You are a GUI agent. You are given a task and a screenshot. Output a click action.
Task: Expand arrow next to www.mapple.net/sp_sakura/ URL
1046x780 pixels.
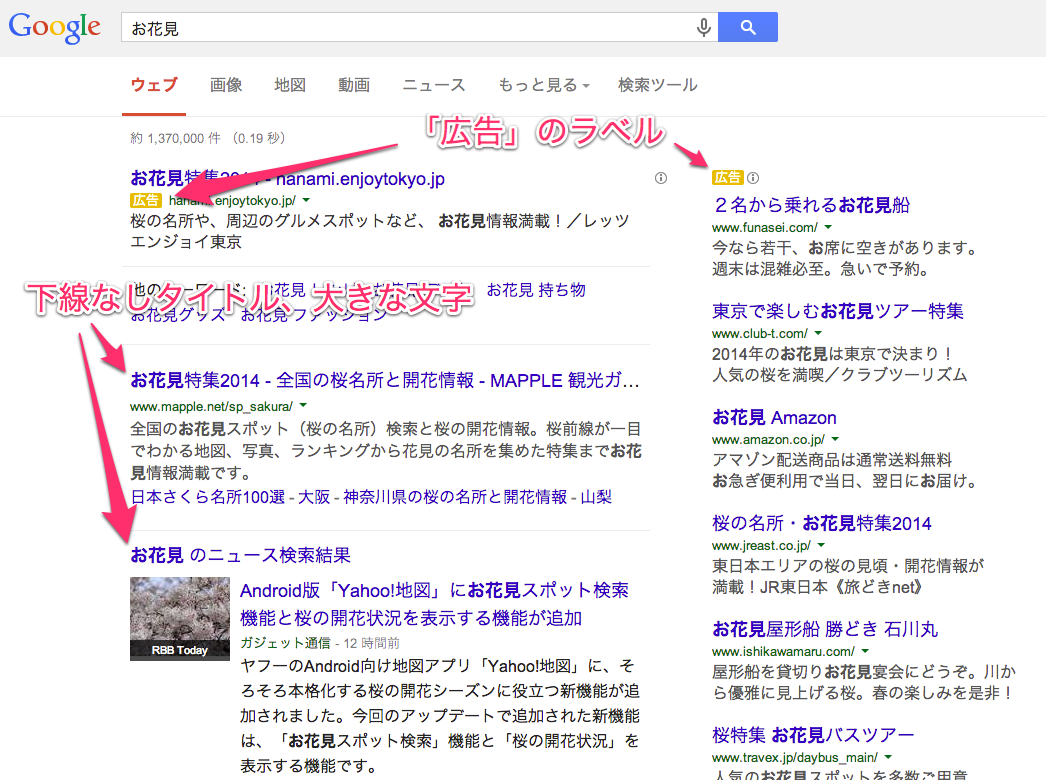pos(304,405)
